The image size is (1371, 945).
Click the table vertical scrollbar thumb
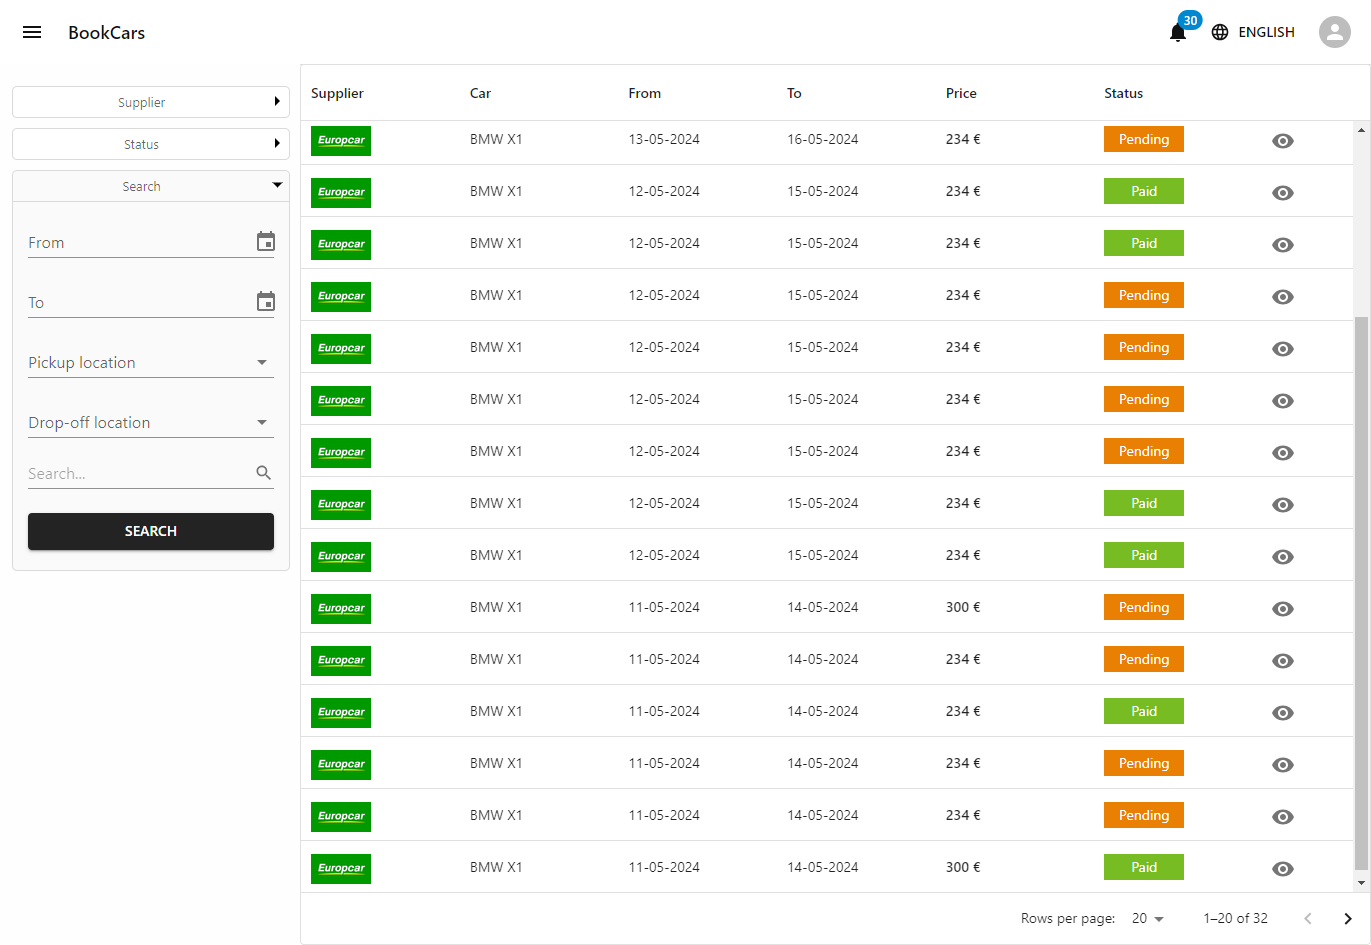pyautogui.click(x=1361, y=593)
